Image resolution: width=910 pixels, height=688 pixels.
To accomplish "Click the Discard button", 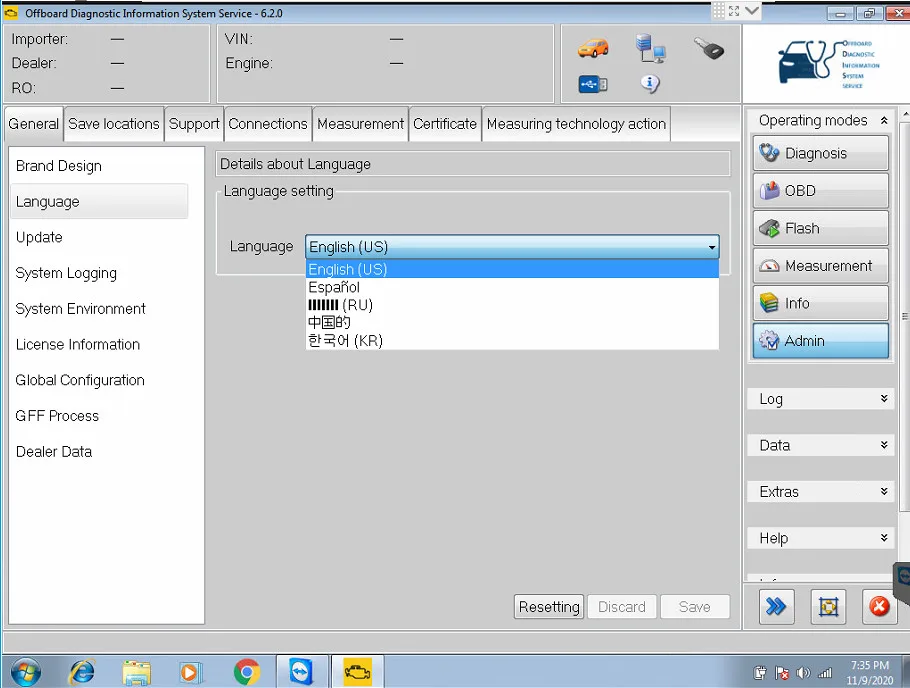I will tap(622, 607).
